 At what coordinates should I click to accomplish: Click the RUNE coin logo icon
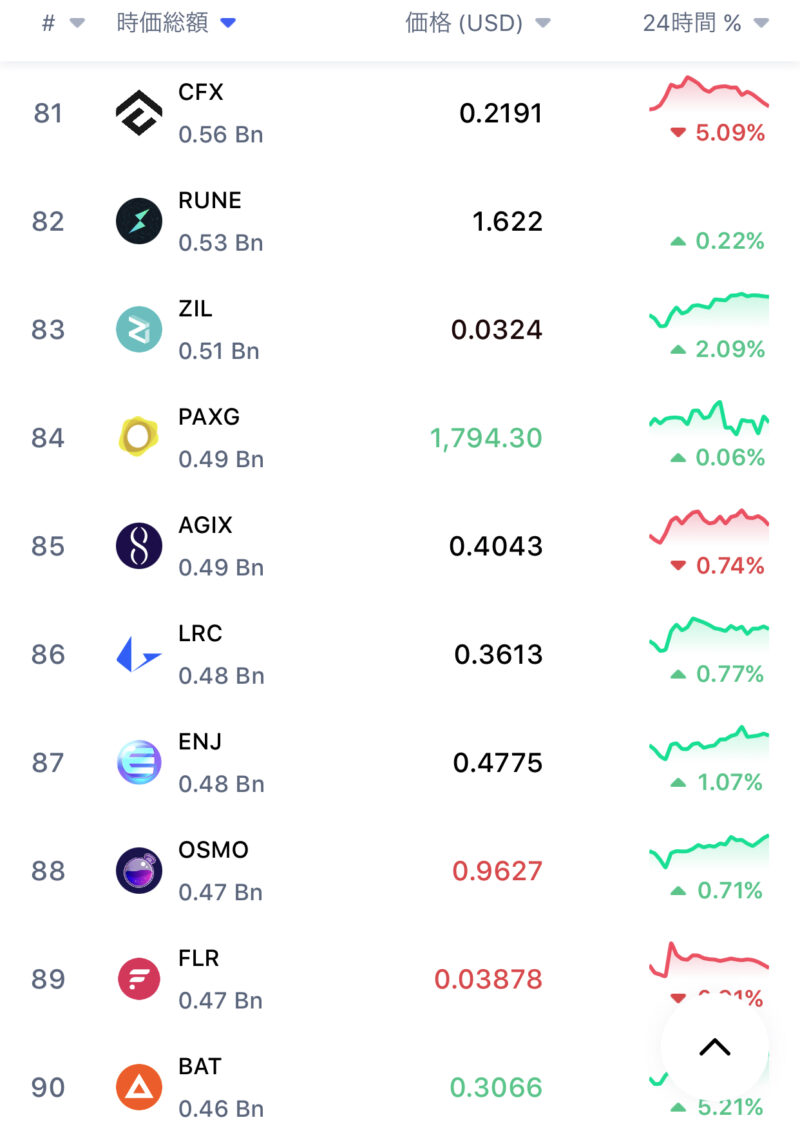[139, 221]
